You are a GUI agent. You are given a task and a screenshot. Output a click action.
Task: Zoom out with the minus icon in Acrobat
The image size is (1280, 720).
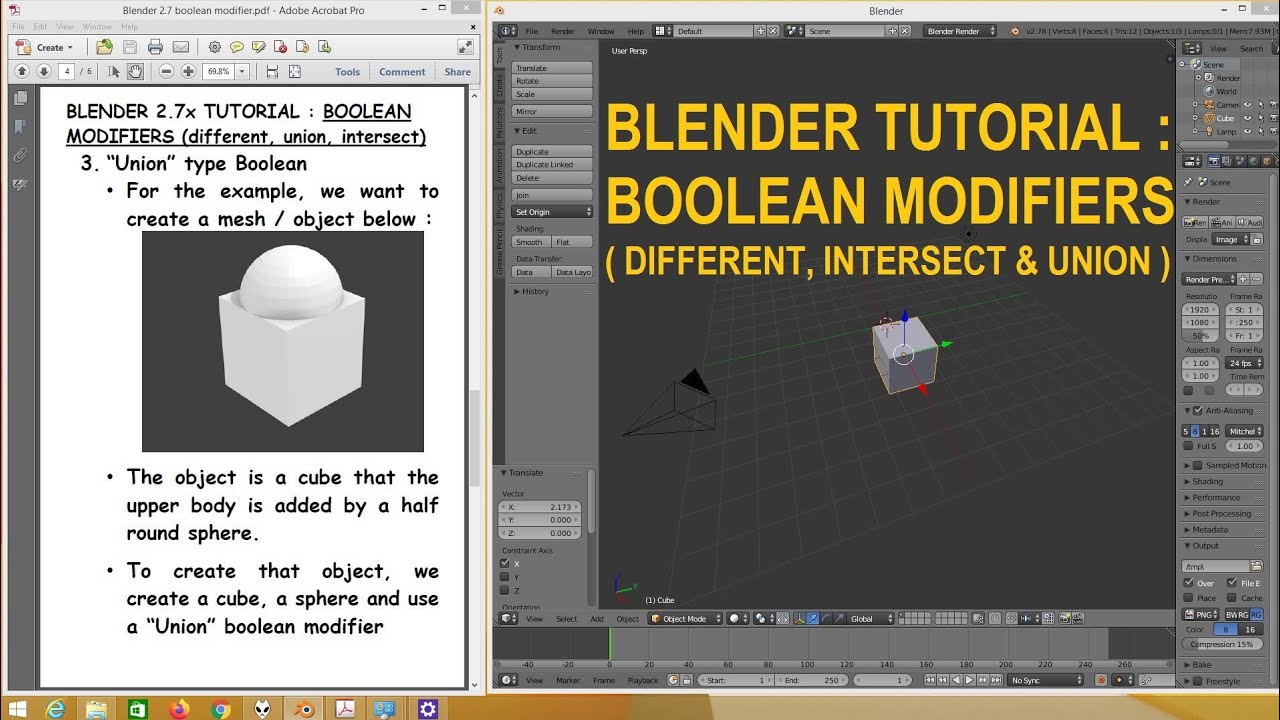point(166,71)
